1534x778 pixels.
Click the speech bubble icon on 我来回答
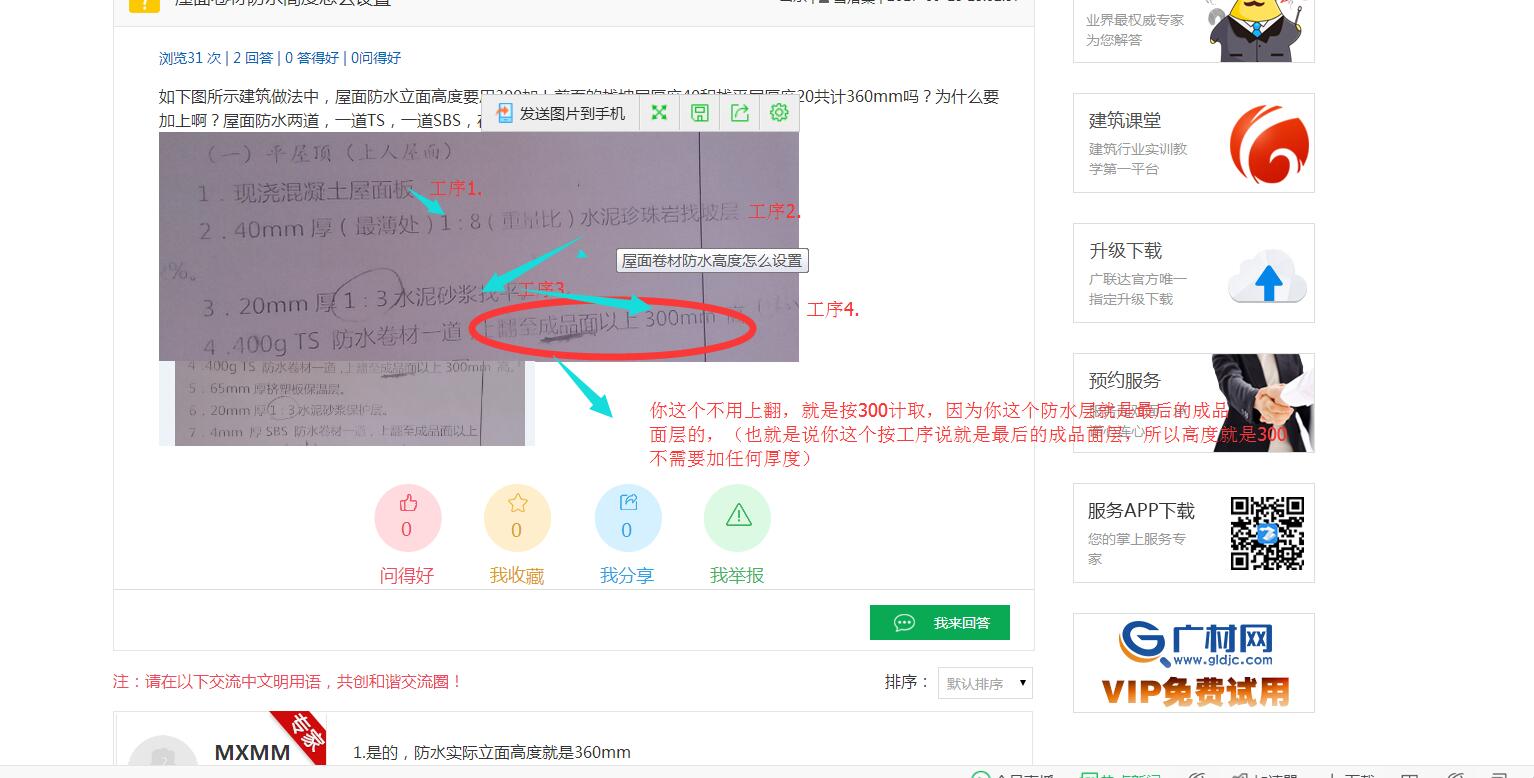click(904, 623)
